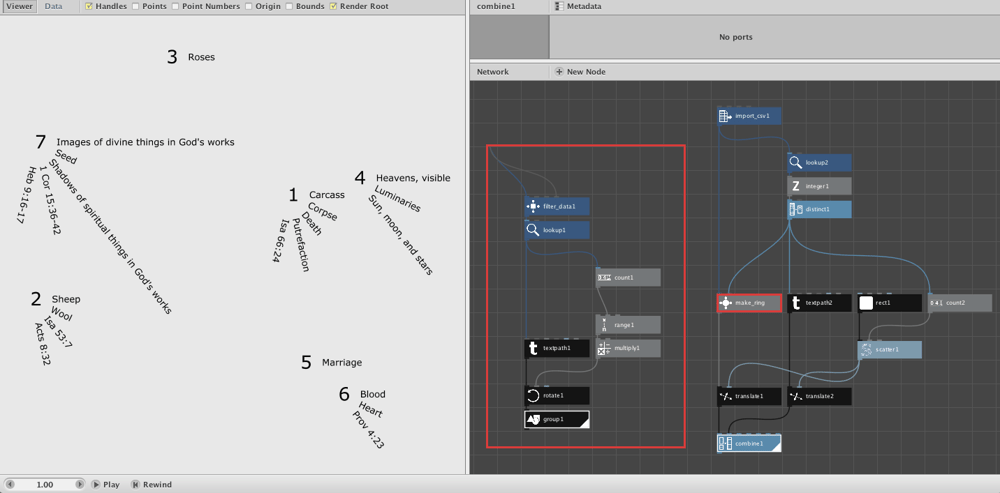Click the group1 node icon
The image size is (1000, 493).
click(533, 419)
